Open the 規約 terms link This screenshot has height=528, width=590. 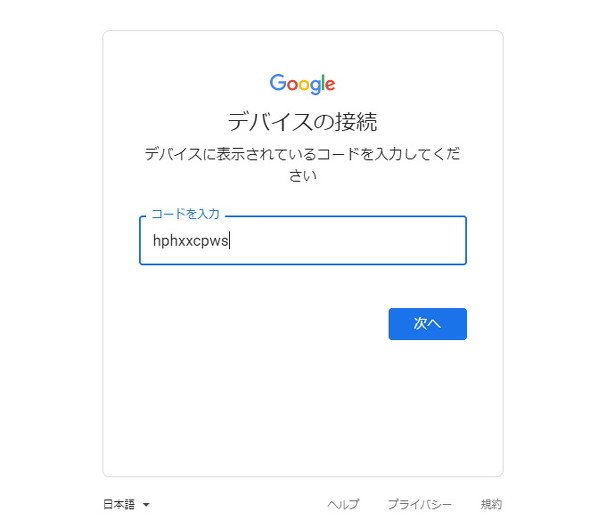[491, 504]
